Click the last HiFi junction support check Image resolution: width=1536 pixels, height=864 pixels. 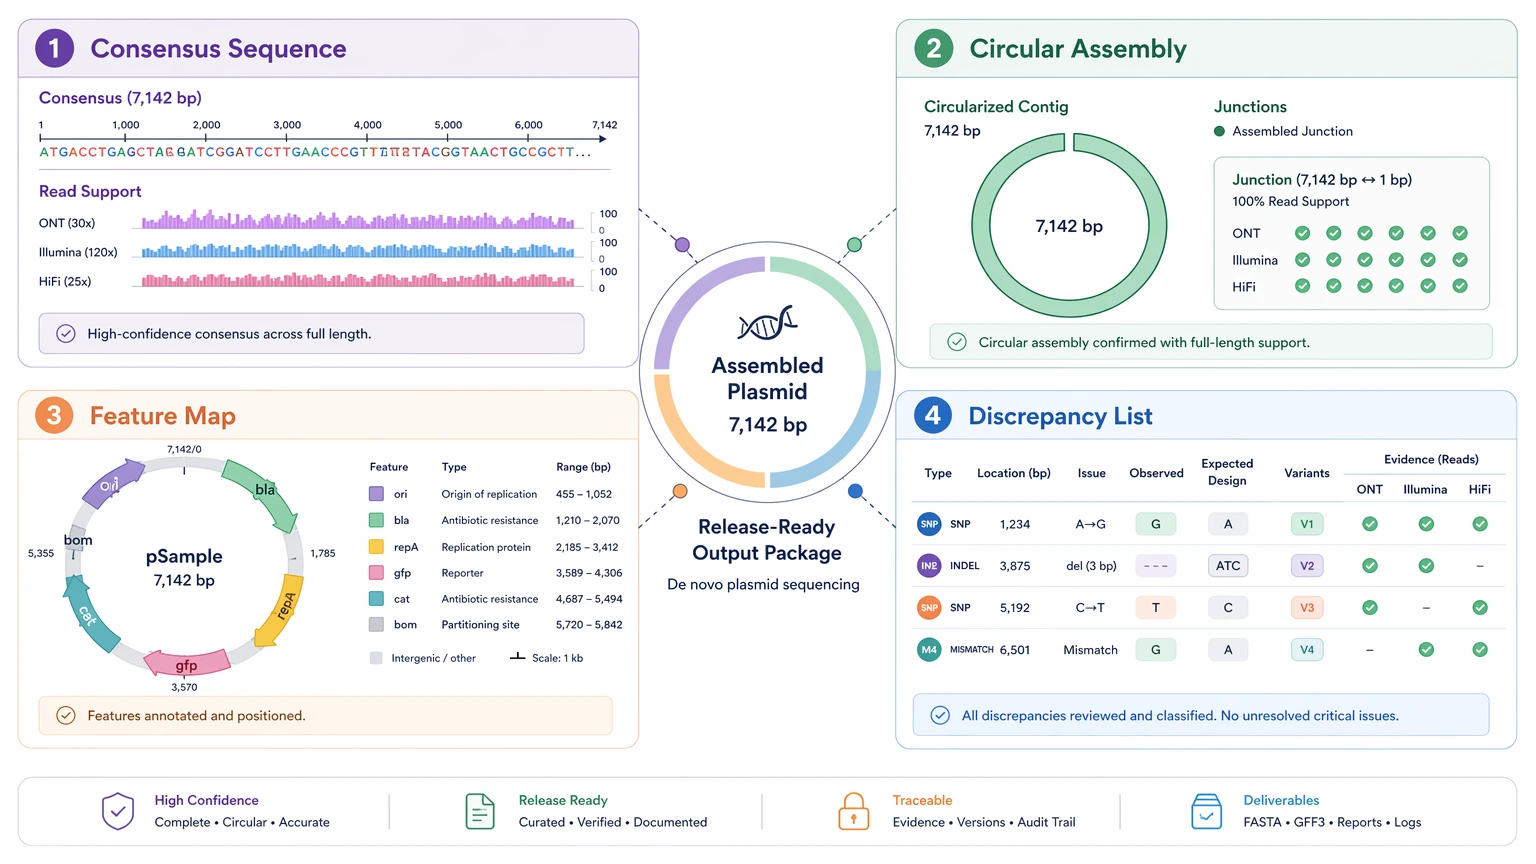(1460, 286)
